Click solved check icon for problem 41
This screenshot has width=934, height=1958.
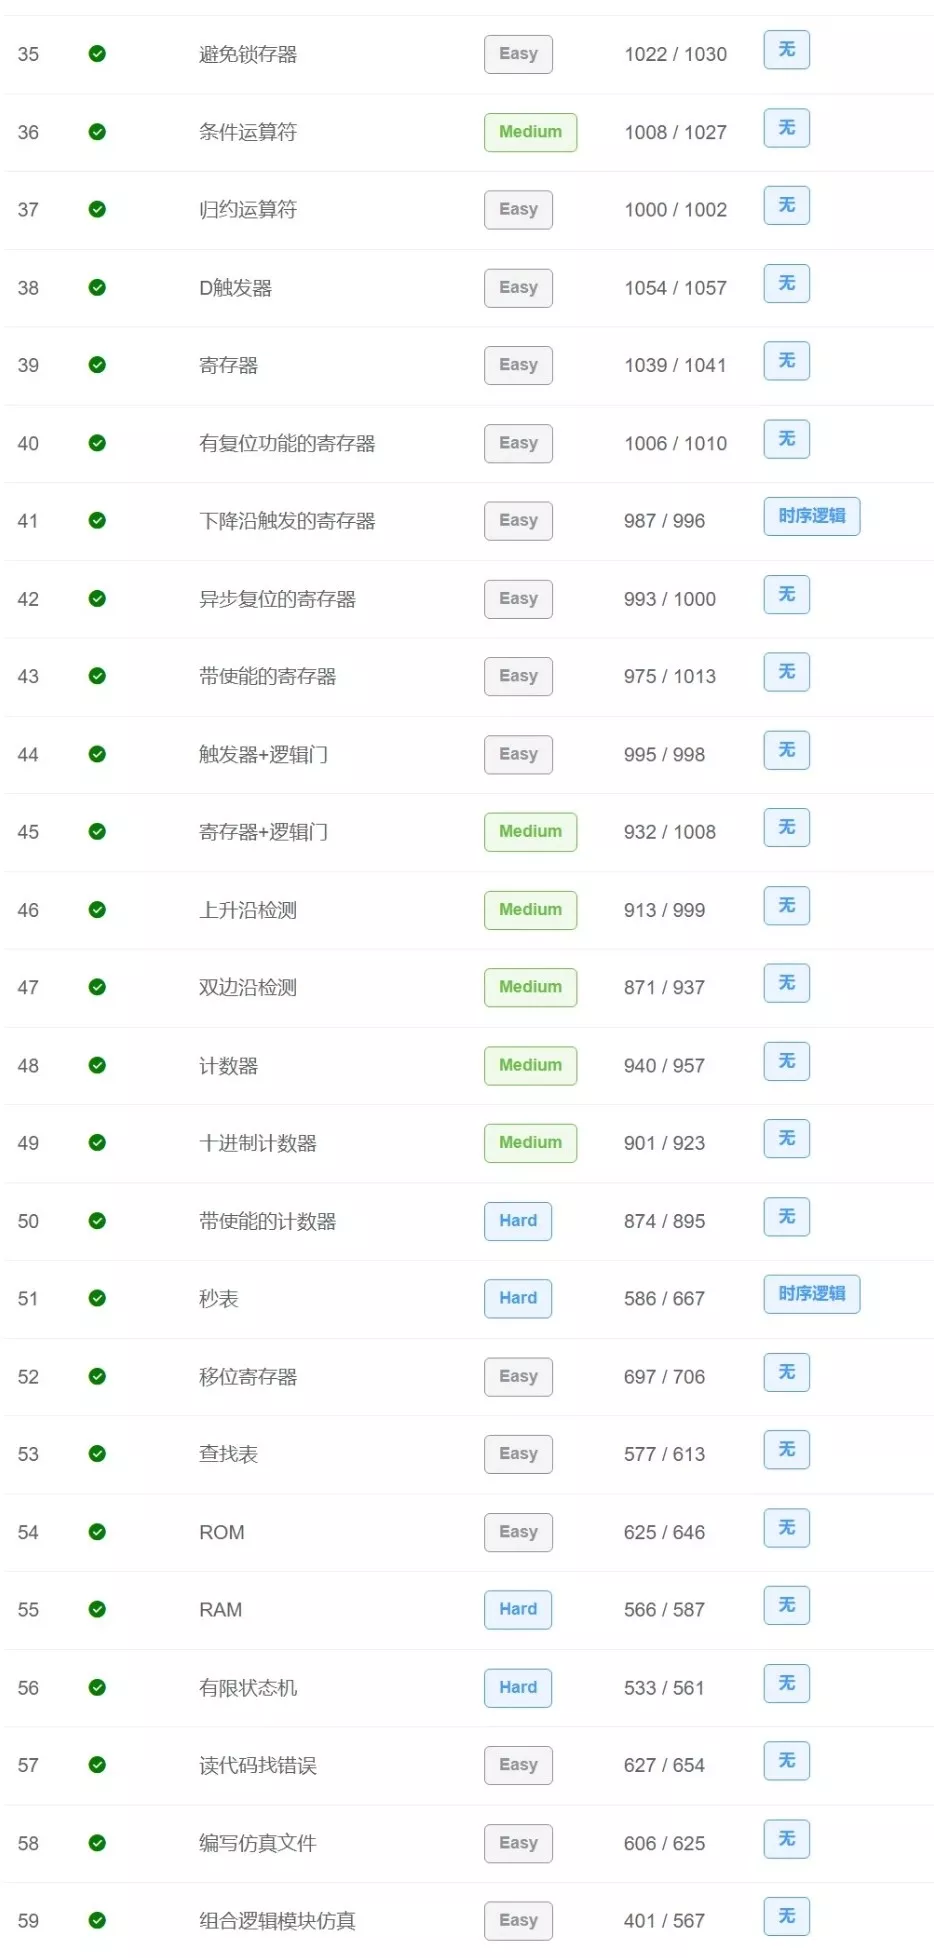tap(97, 520)
